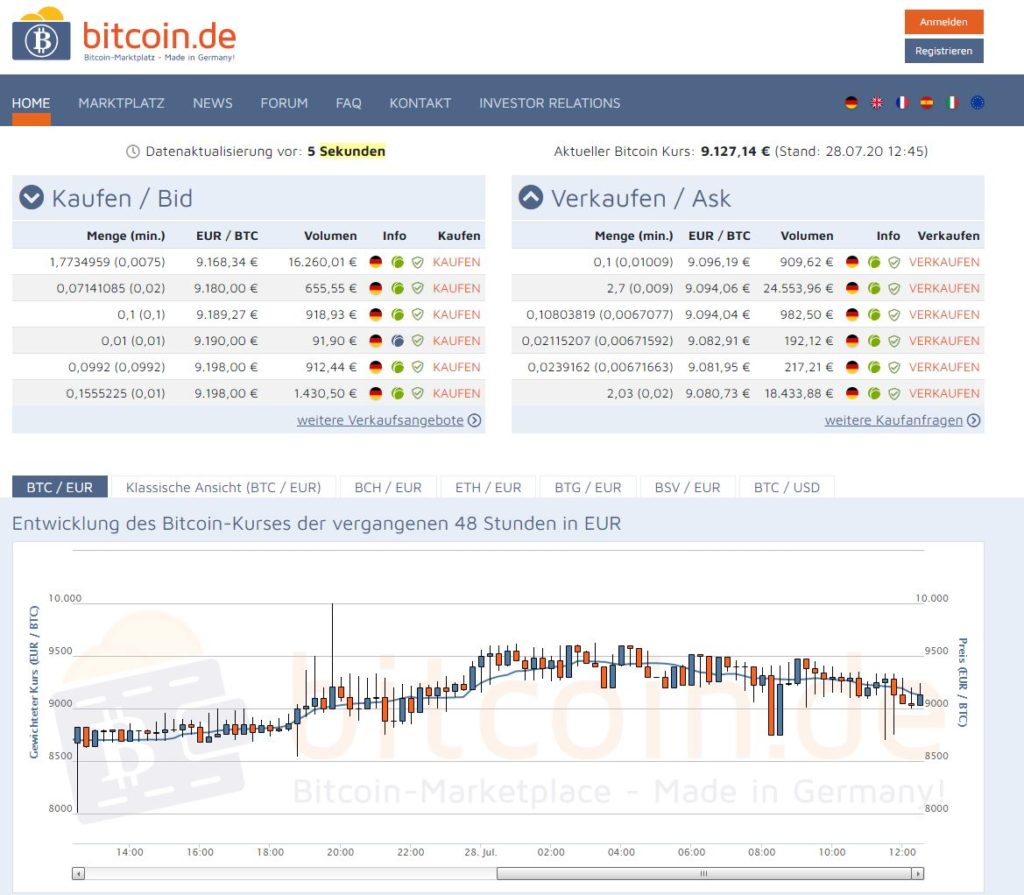Click green trust icon in 9.189,27 € row

397,314
